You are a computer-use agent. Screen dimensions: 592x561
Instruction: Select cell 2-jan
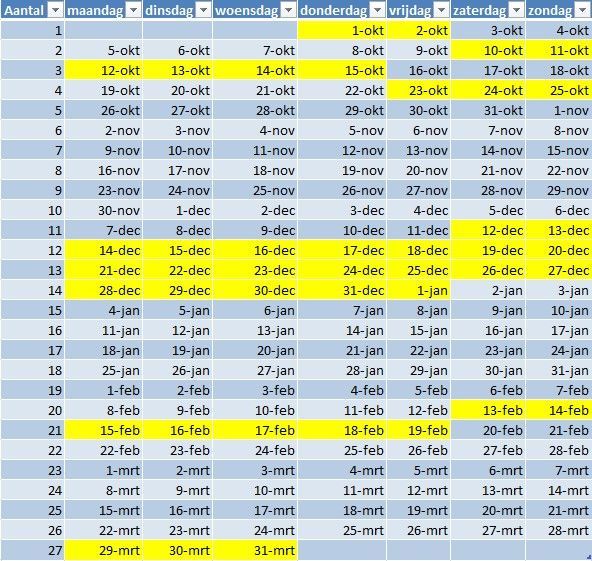[x=488, y=290]
